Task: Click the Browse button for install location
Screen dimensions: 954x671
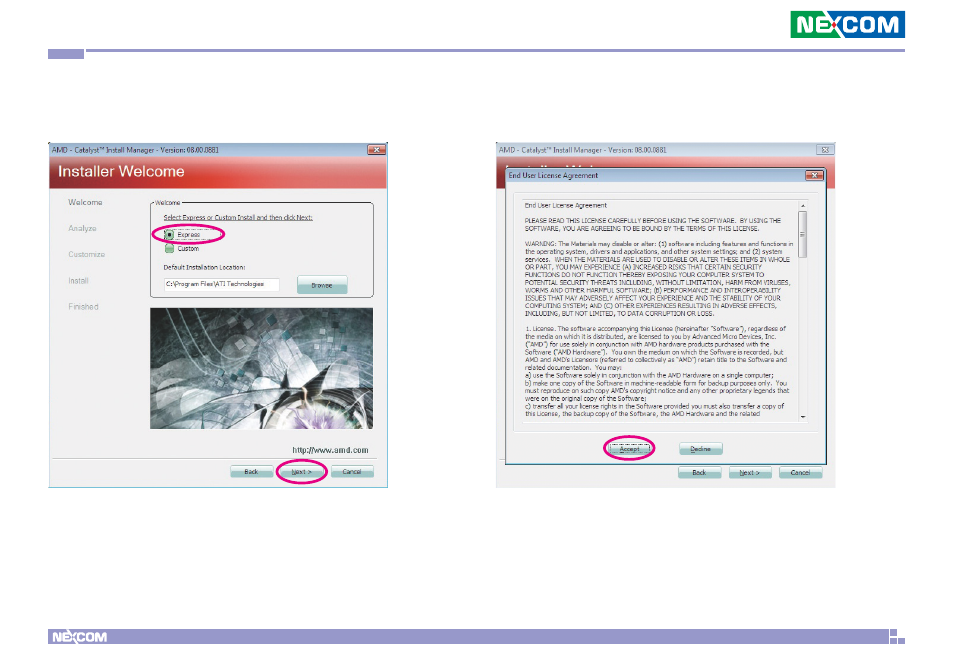Action: pyautogui.click(x=322, y=285)
